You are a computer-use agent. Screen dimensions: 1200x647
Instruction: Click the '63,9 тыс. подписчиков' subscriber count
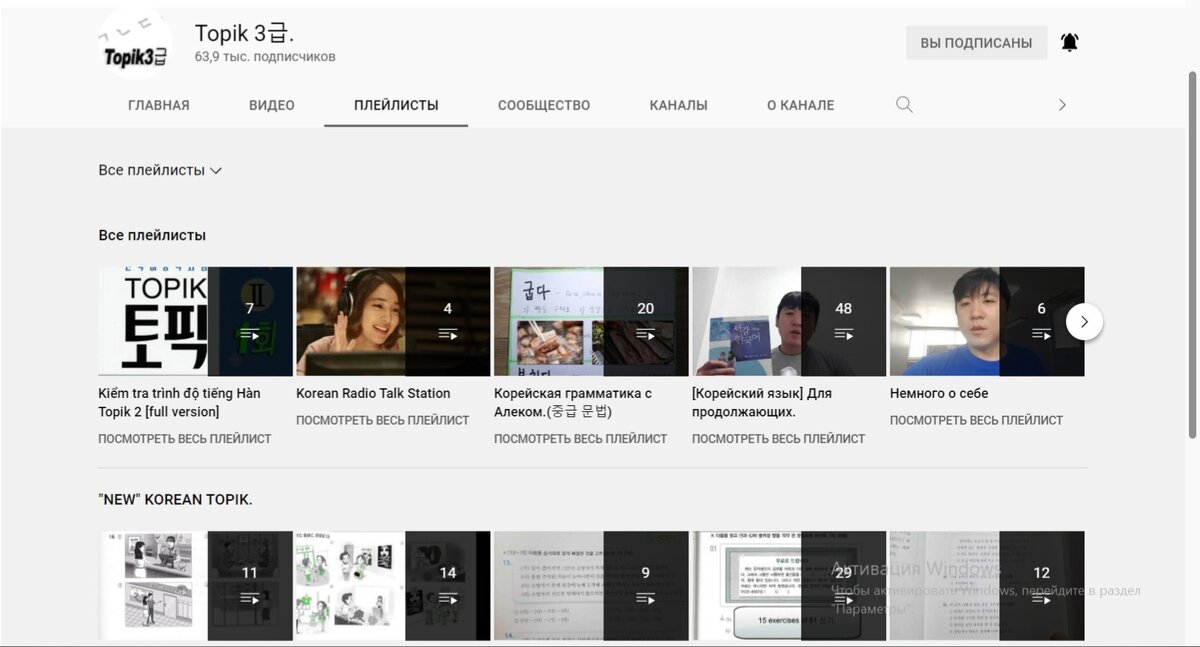pos(265,57)
